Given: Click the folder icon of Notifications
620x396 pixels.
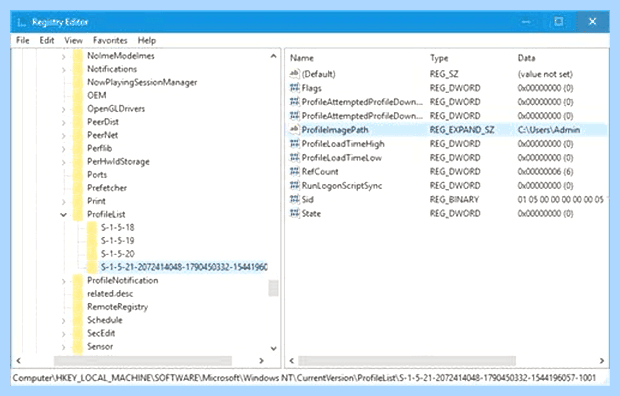Looking at the screenshot, I should tap(78, 69).
